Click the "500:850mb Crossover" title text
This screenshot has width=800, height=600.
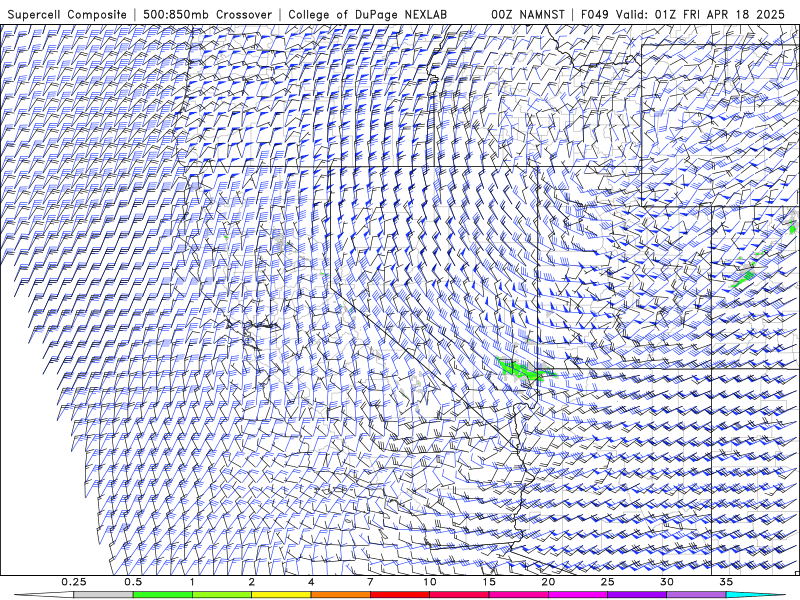[x=207, y=14]
